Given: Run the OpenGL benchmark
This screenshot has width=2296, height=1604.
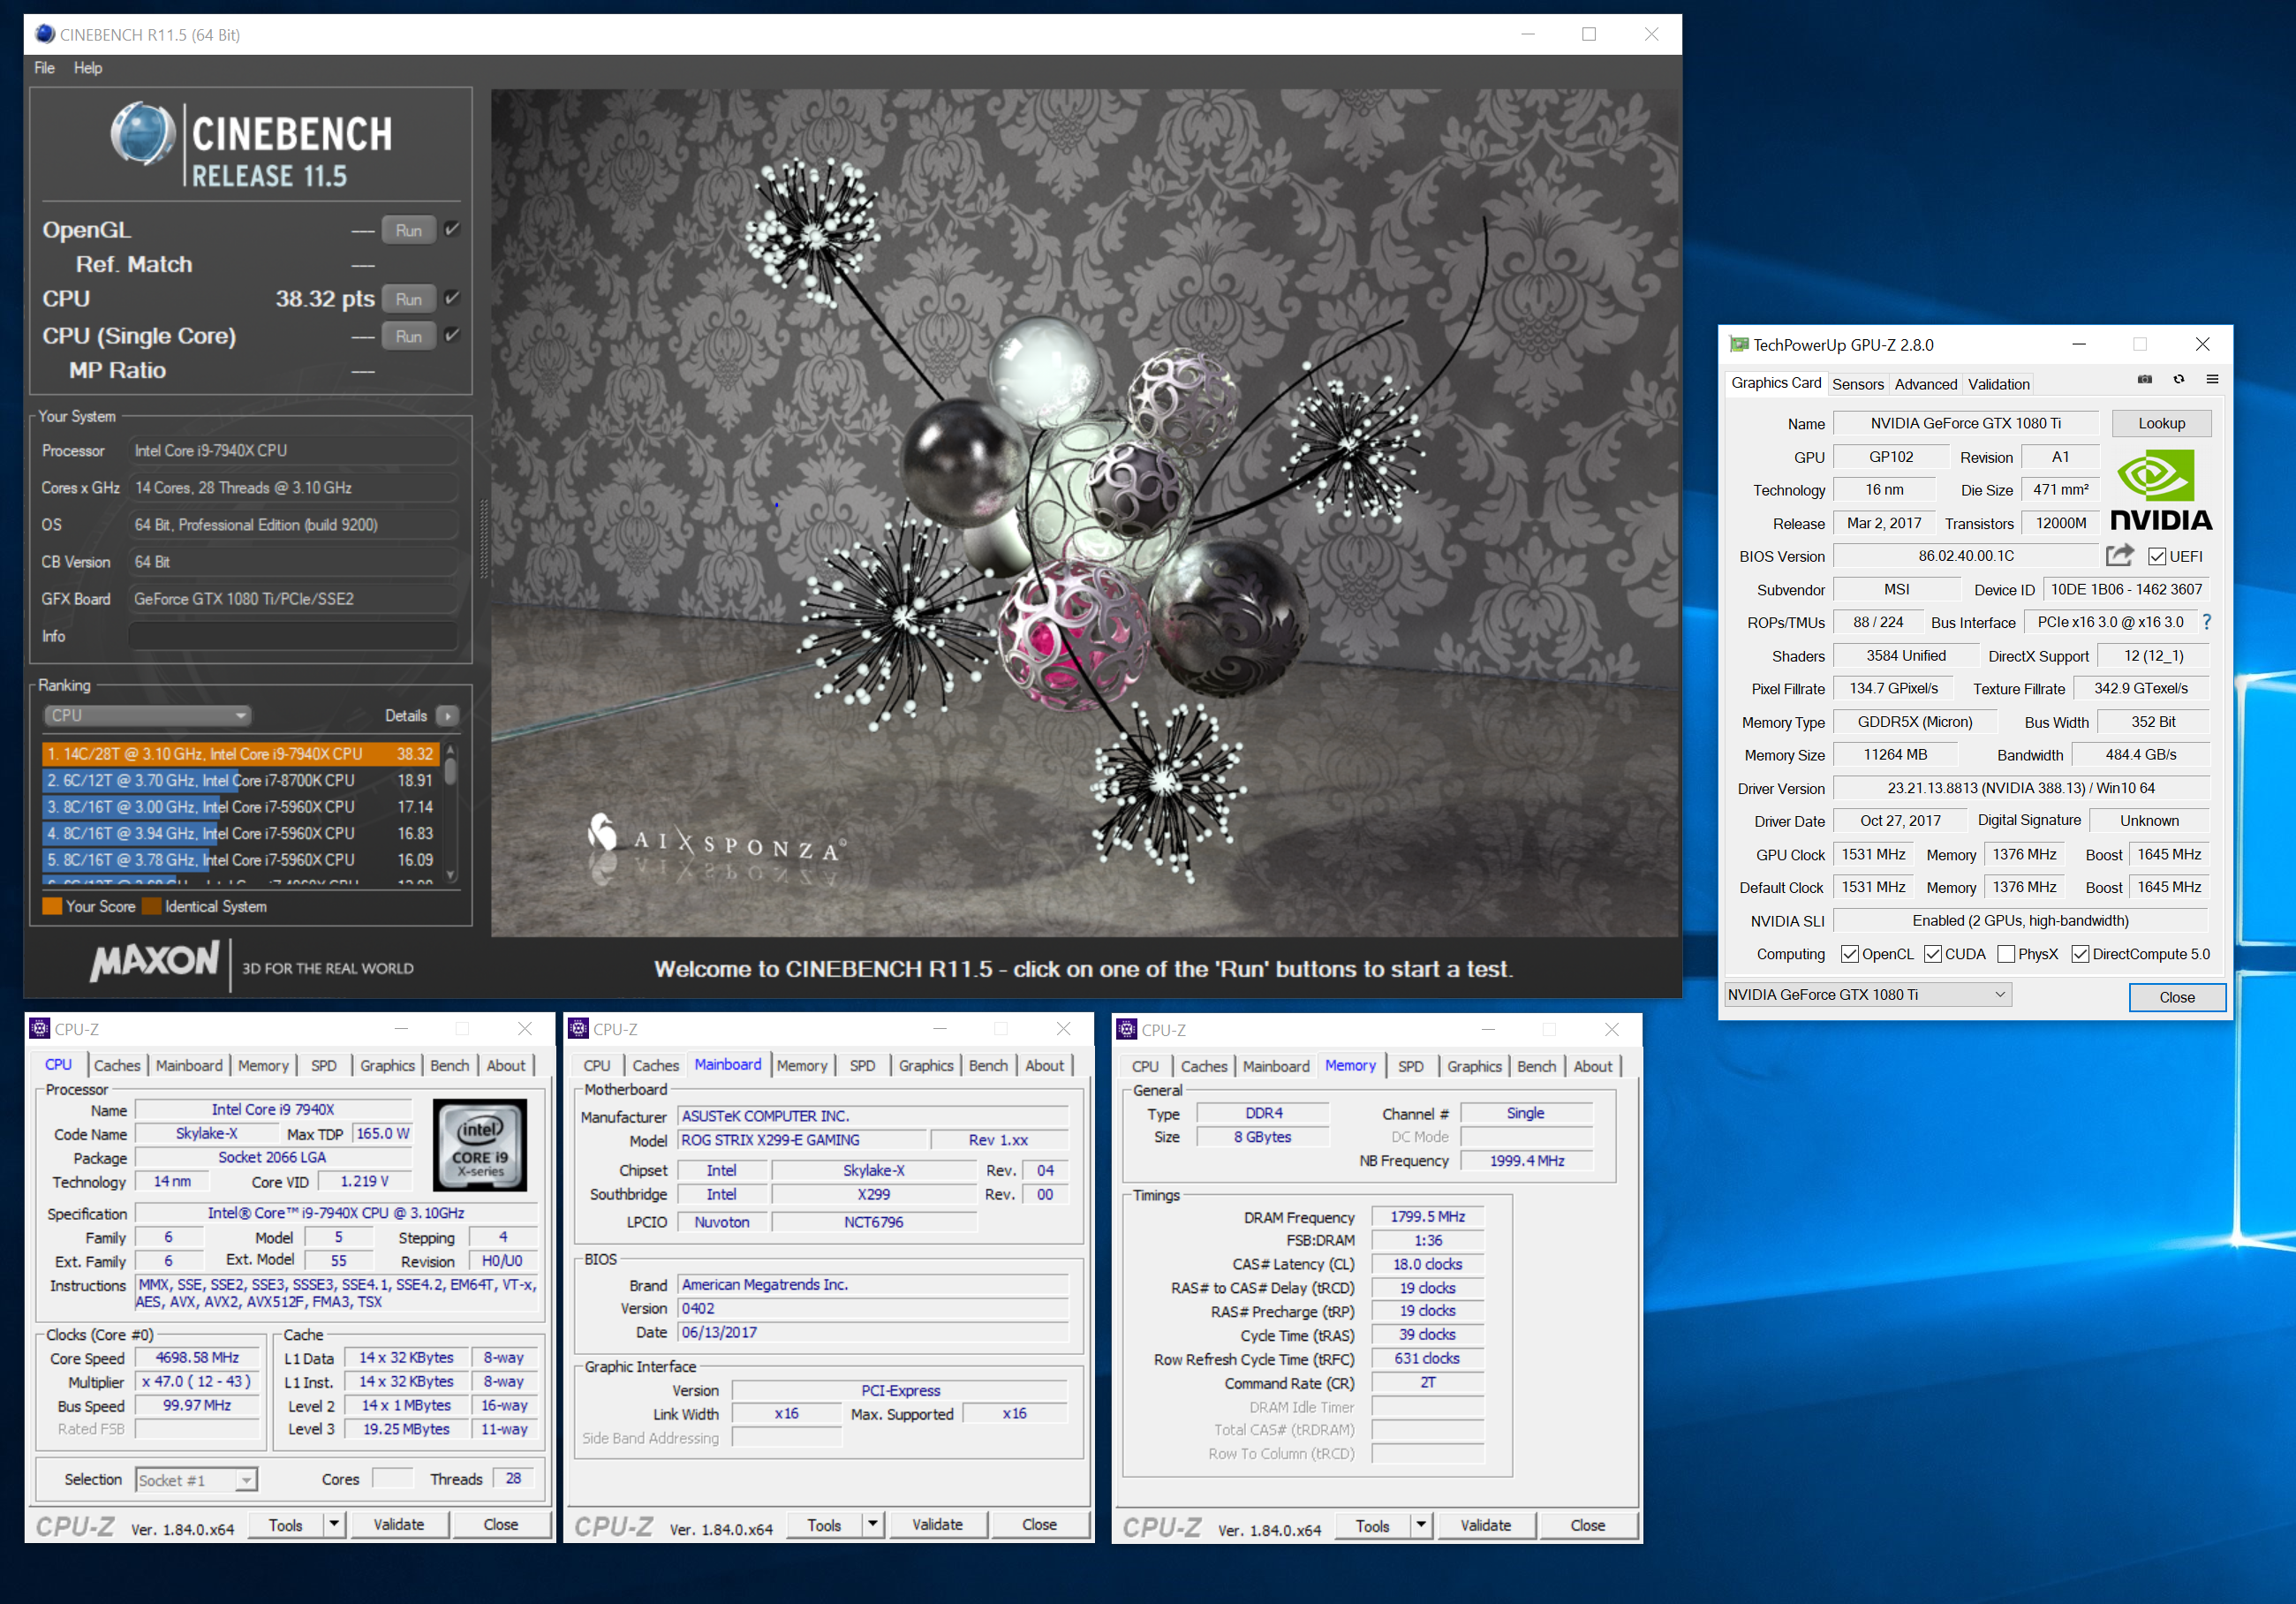Looking at the screenshot, I should click(x=408, y=230).
